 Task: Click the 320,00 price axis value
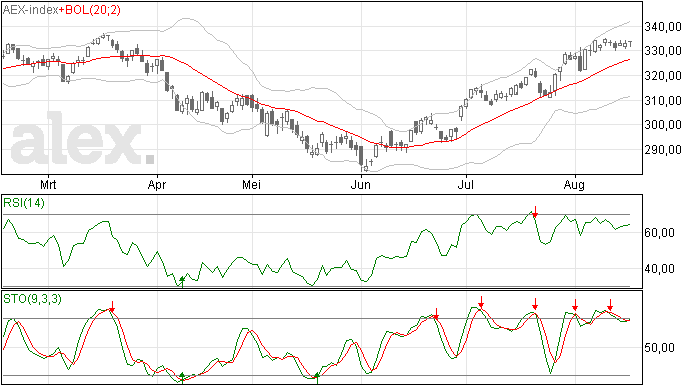(x=663, y=76)
